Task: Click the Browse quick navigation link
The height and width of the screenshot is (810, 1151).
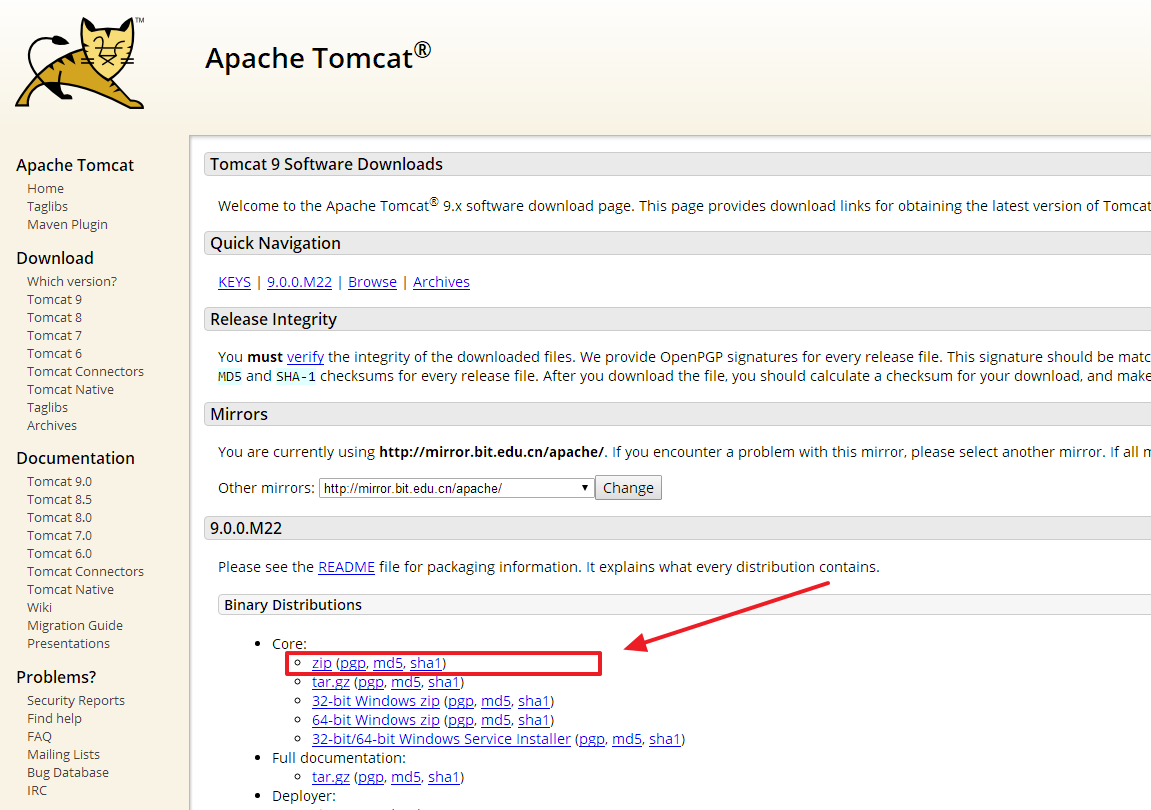Action: coord(372,282)
